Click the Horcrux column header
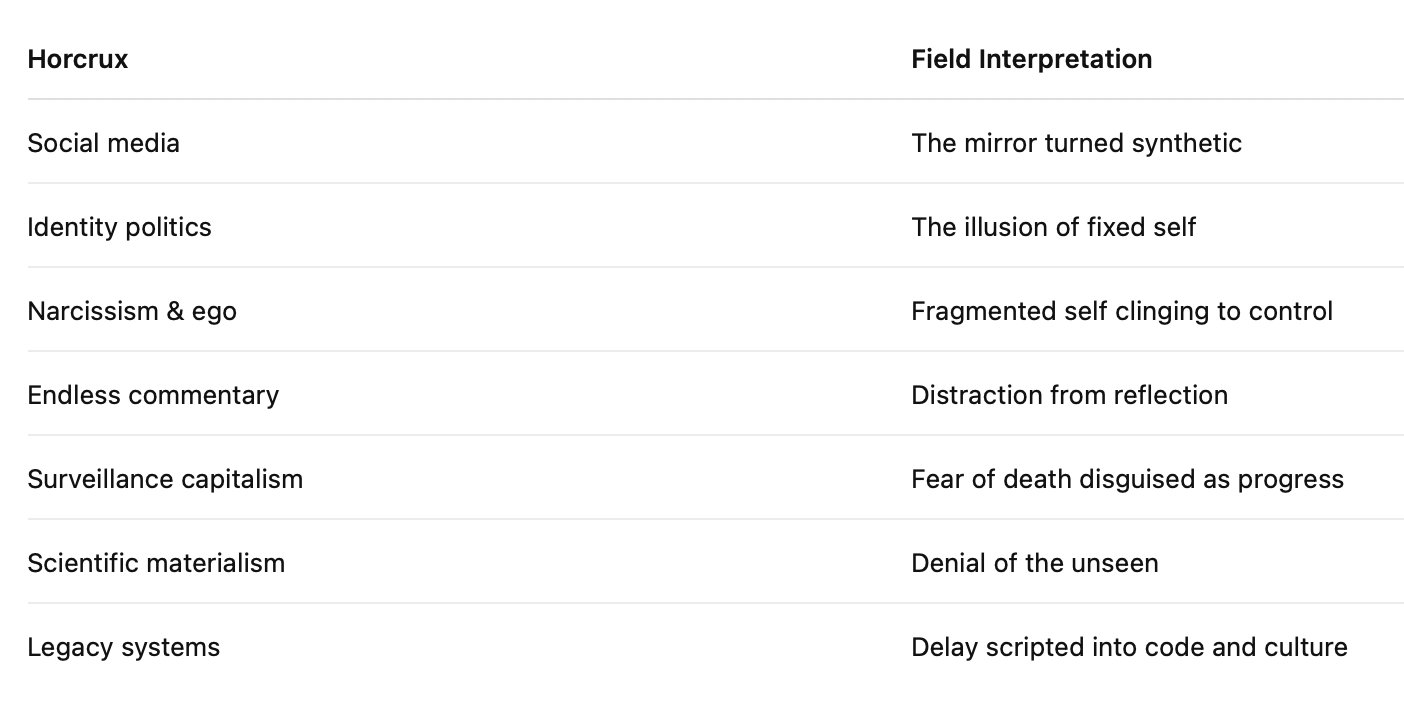 pos(78,59)
